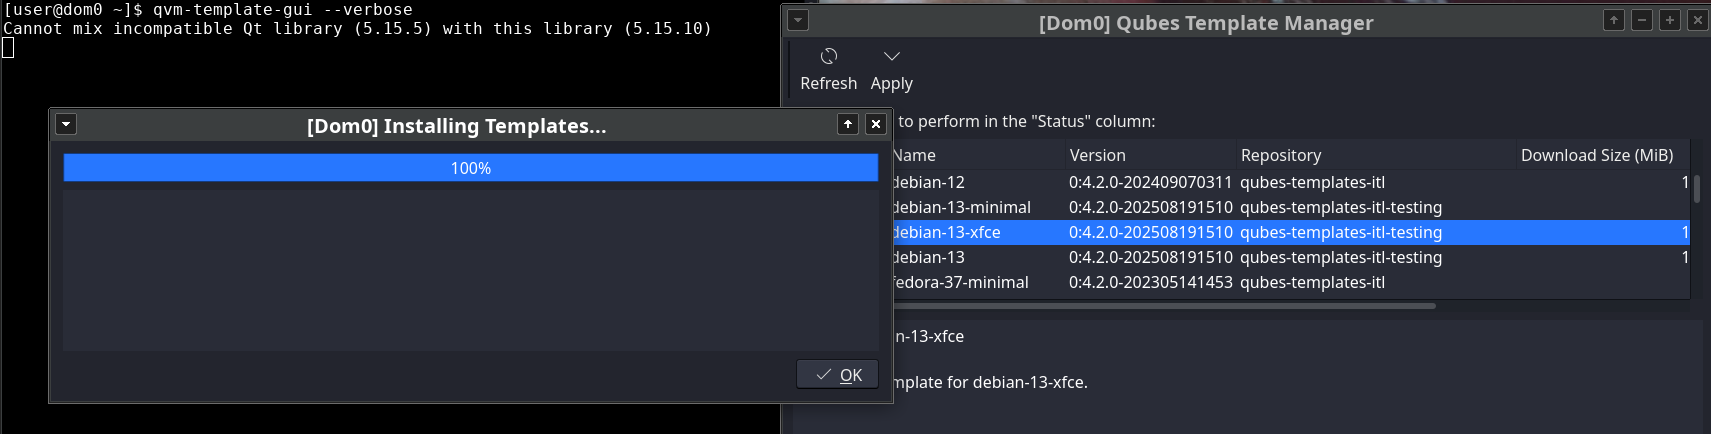The width and height of the screenshot is (1711, 434).
Task: Click the 100% installation progress bar
Action: pos(470,168)
